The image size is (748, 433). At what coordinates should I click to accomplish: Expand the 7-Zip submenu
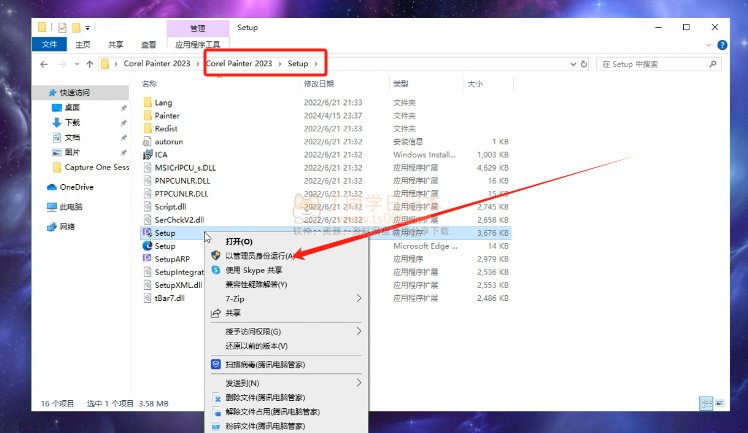[x=286, y=299]
